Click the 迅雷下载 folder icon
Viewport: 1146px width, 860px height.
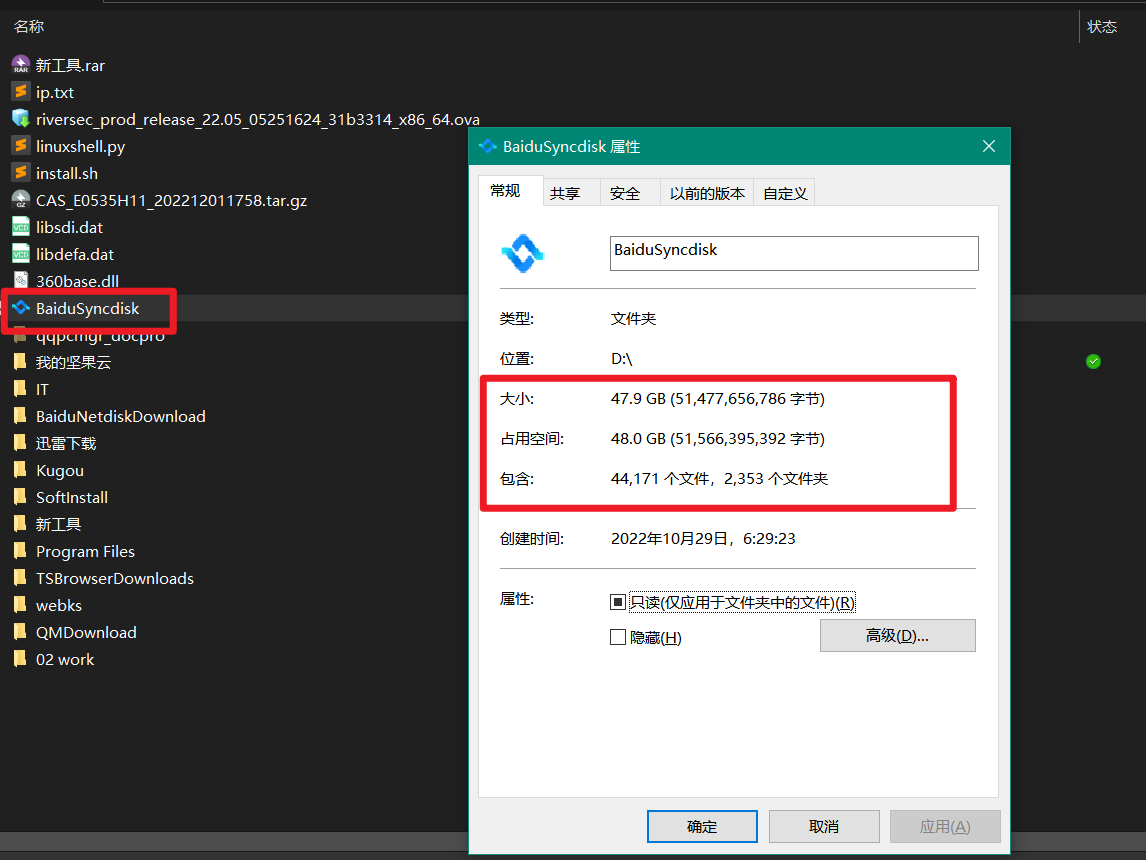click(20, 443)
